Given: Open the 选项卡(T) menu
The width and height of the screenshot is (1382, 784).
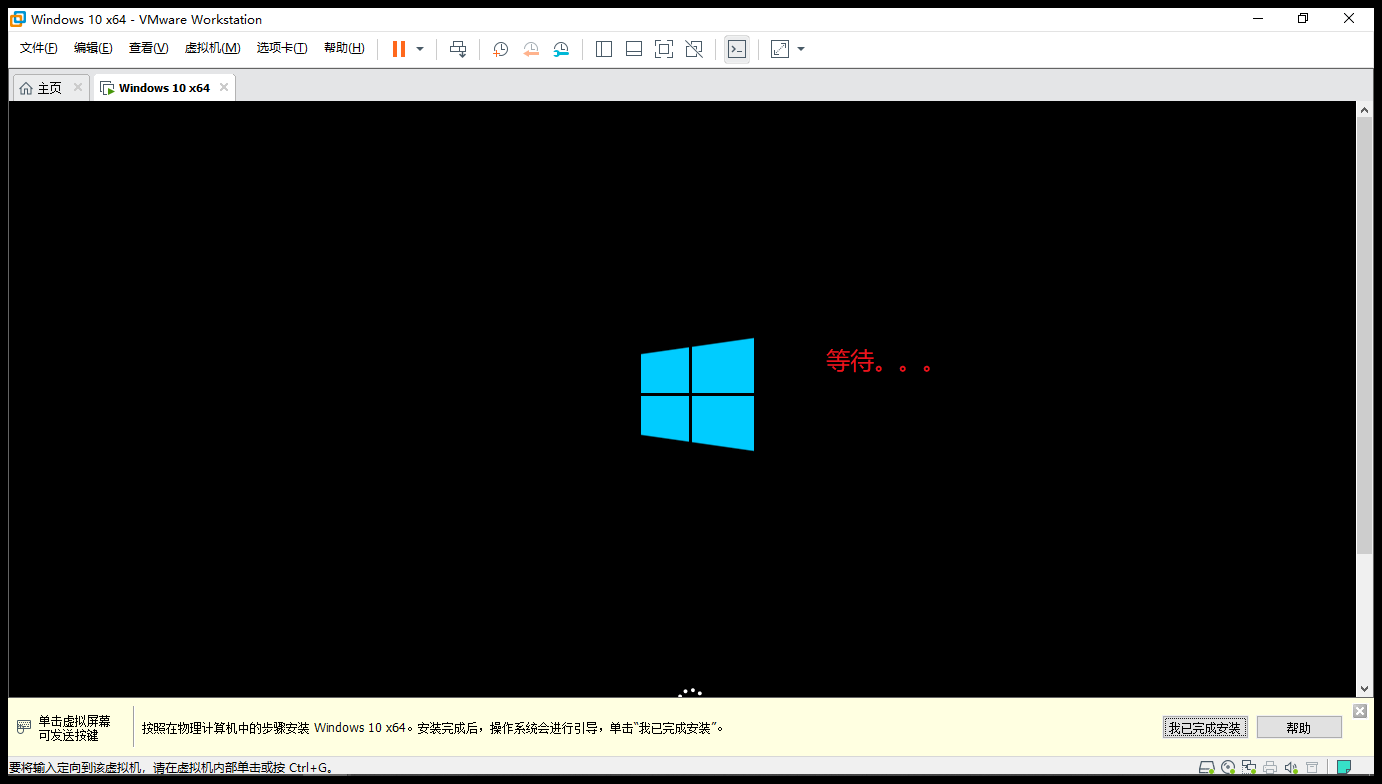Looking at the screenshot, I should click(282, 48).
